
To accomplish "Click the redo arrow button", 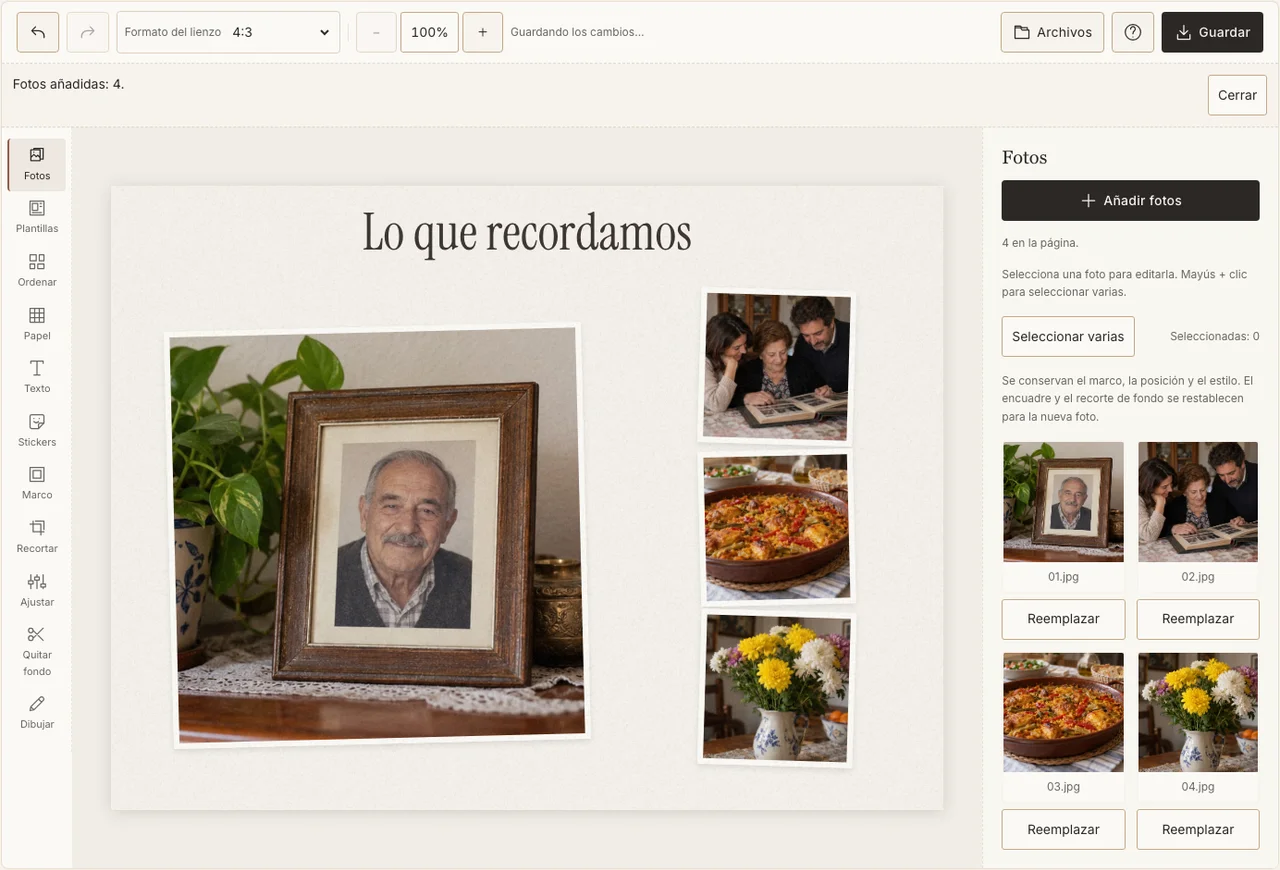I will 88,32.
